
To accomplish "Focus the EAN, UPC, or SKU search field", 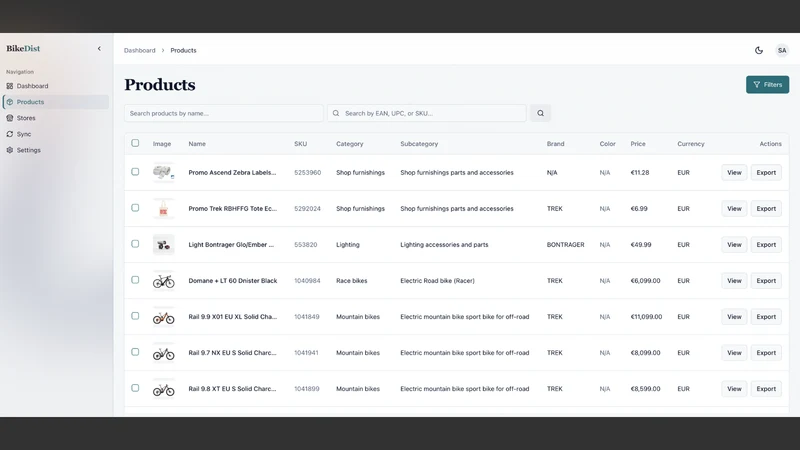I will pos(427,113).
